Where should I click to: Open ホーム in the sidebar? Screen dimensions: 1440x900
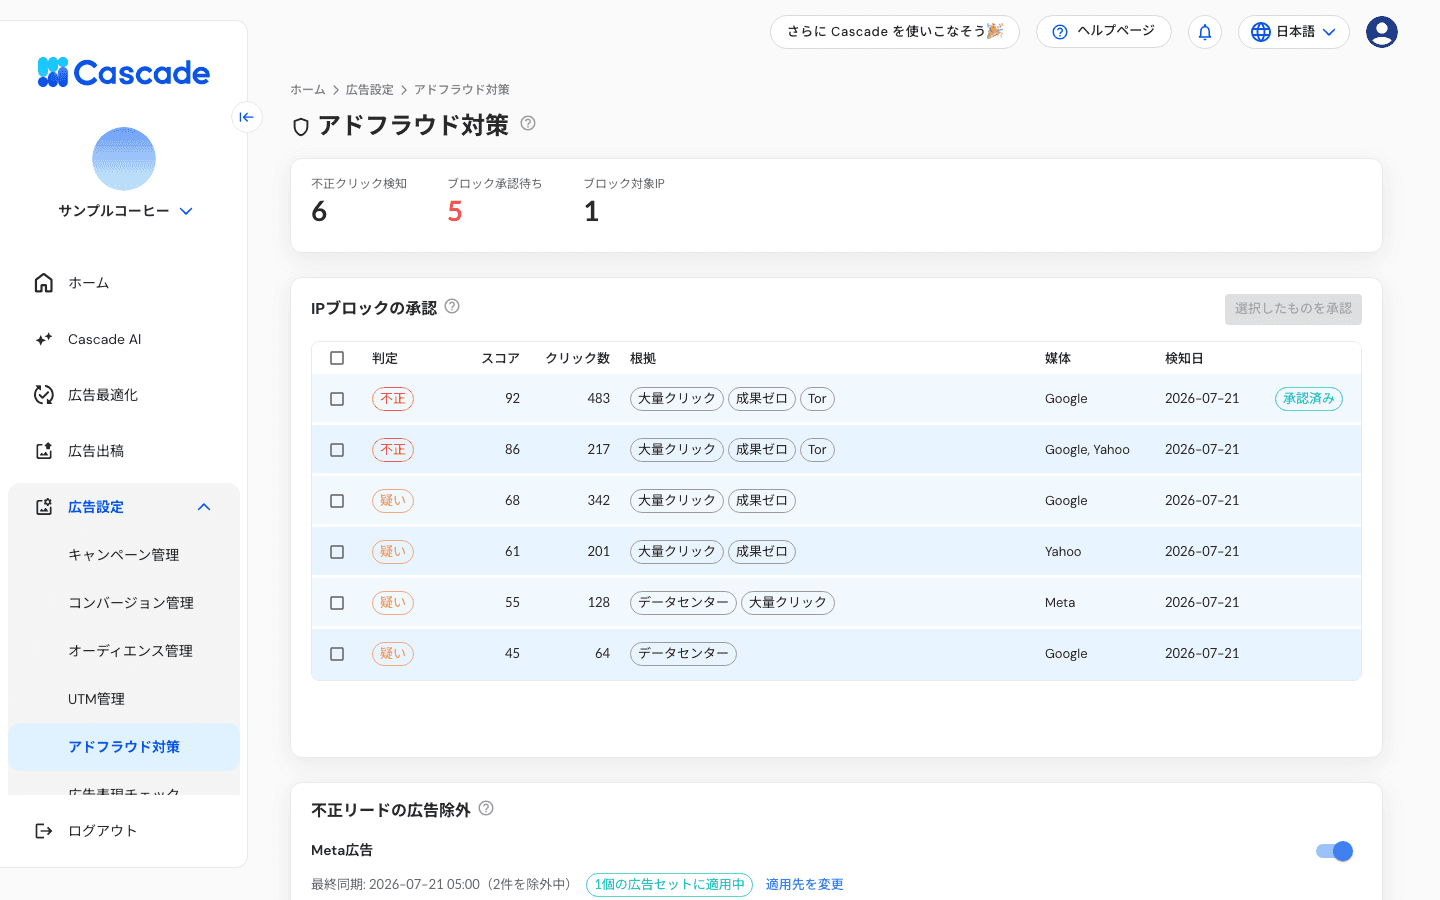coord(124,283)
